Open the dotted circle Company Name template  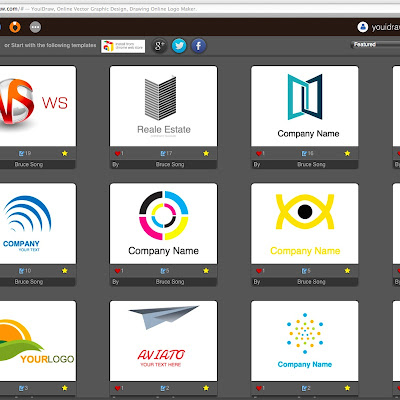pyautogui.click(x=305, y=341)
